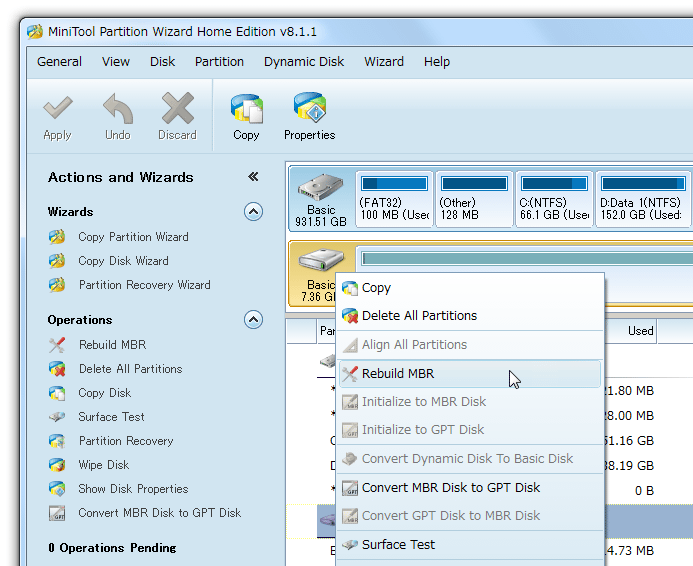Collapse the Operations section
The height and width of the screenshot is (566, 693).
pyautogui.click(x=254, y=320)
